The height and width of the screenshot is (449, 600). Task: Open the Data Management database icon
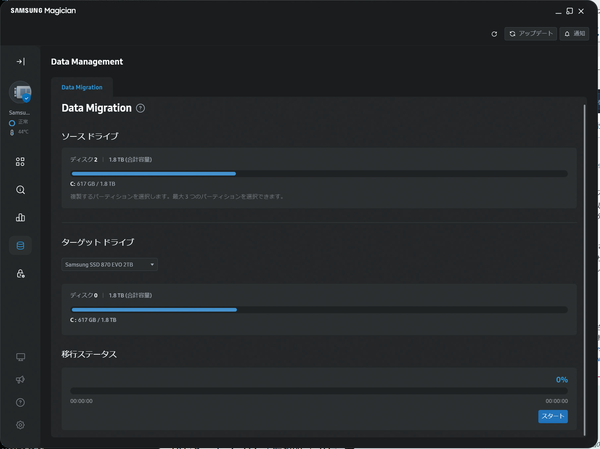(20, 245)
